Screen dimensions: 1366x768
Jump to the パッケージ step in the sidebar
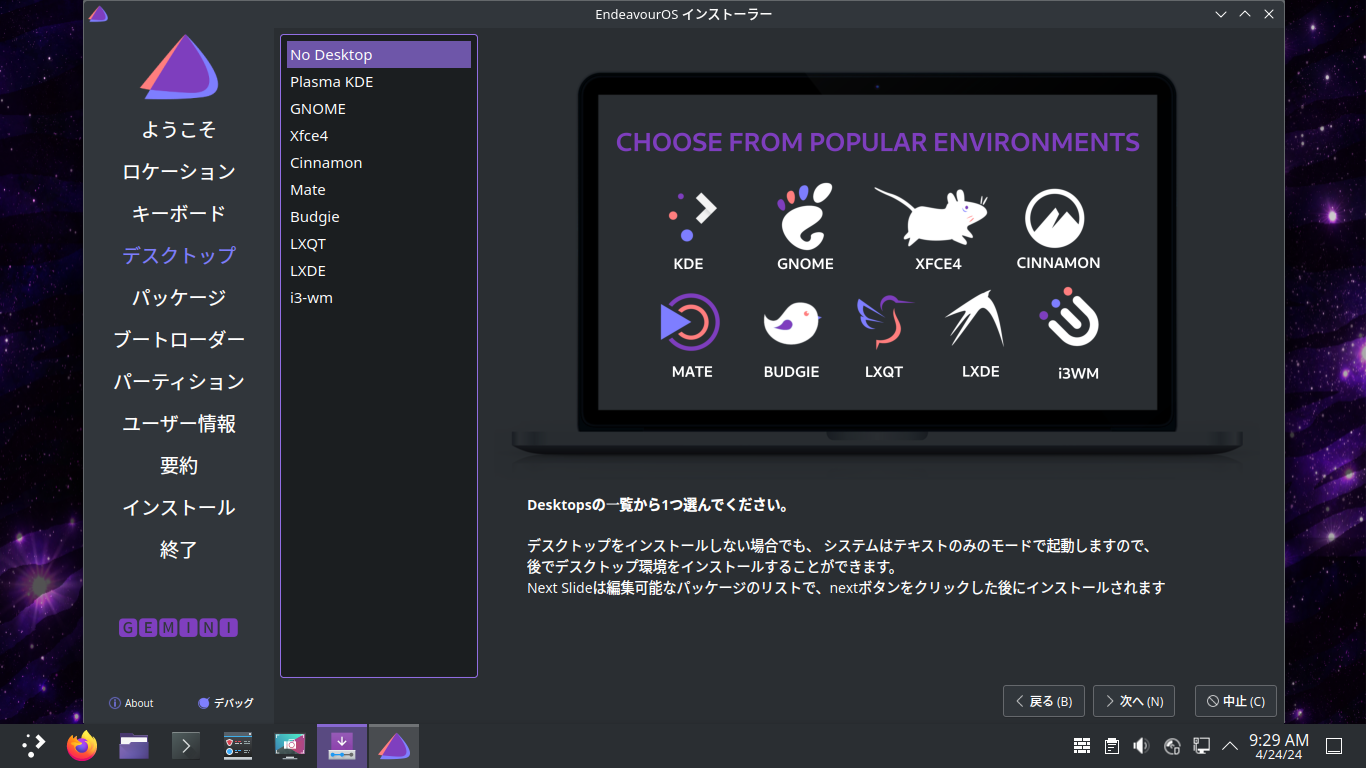(179, 298)
